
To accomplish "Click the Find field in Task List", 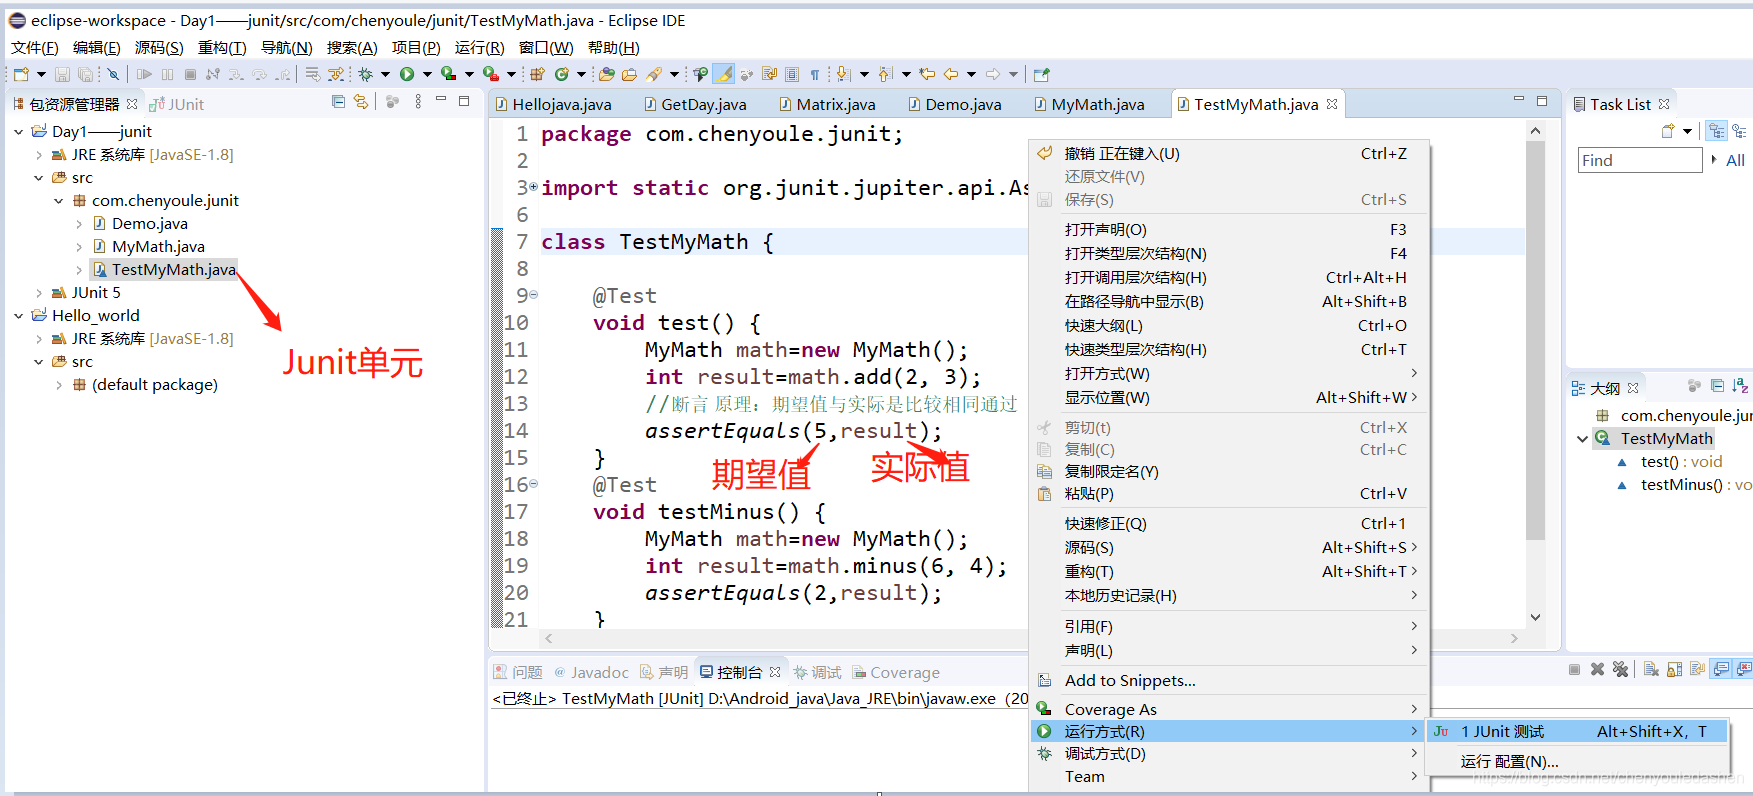I will pyautogui.click(x=1639, y=160).
